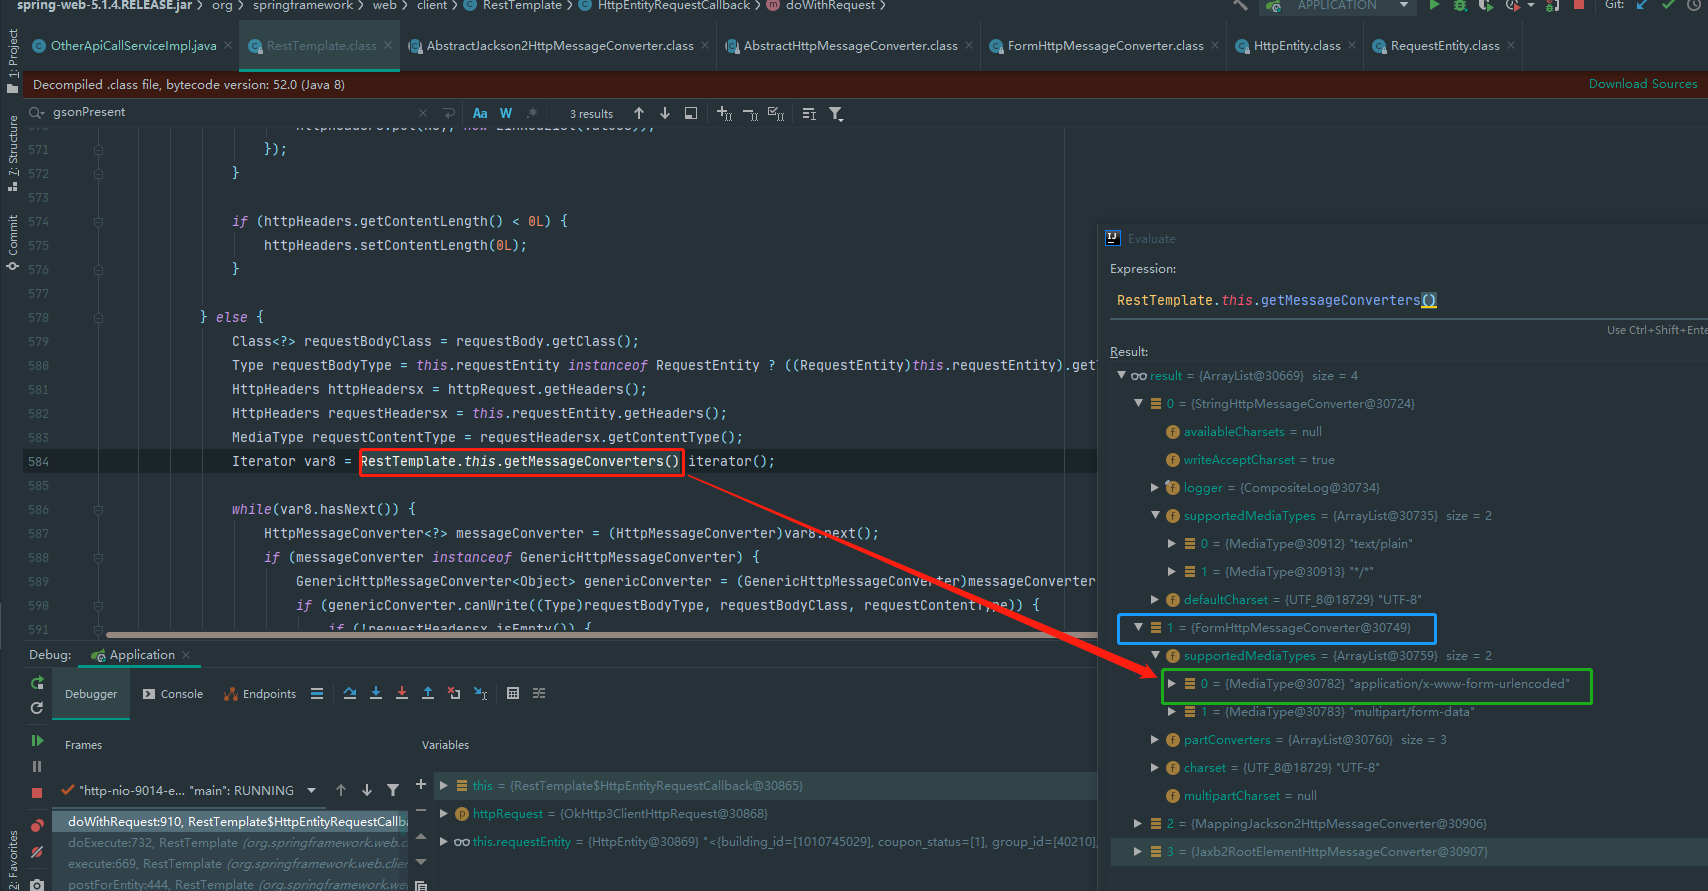Click the Step Into debugger icon
The image size is (1708, 891).
[376, 693]
